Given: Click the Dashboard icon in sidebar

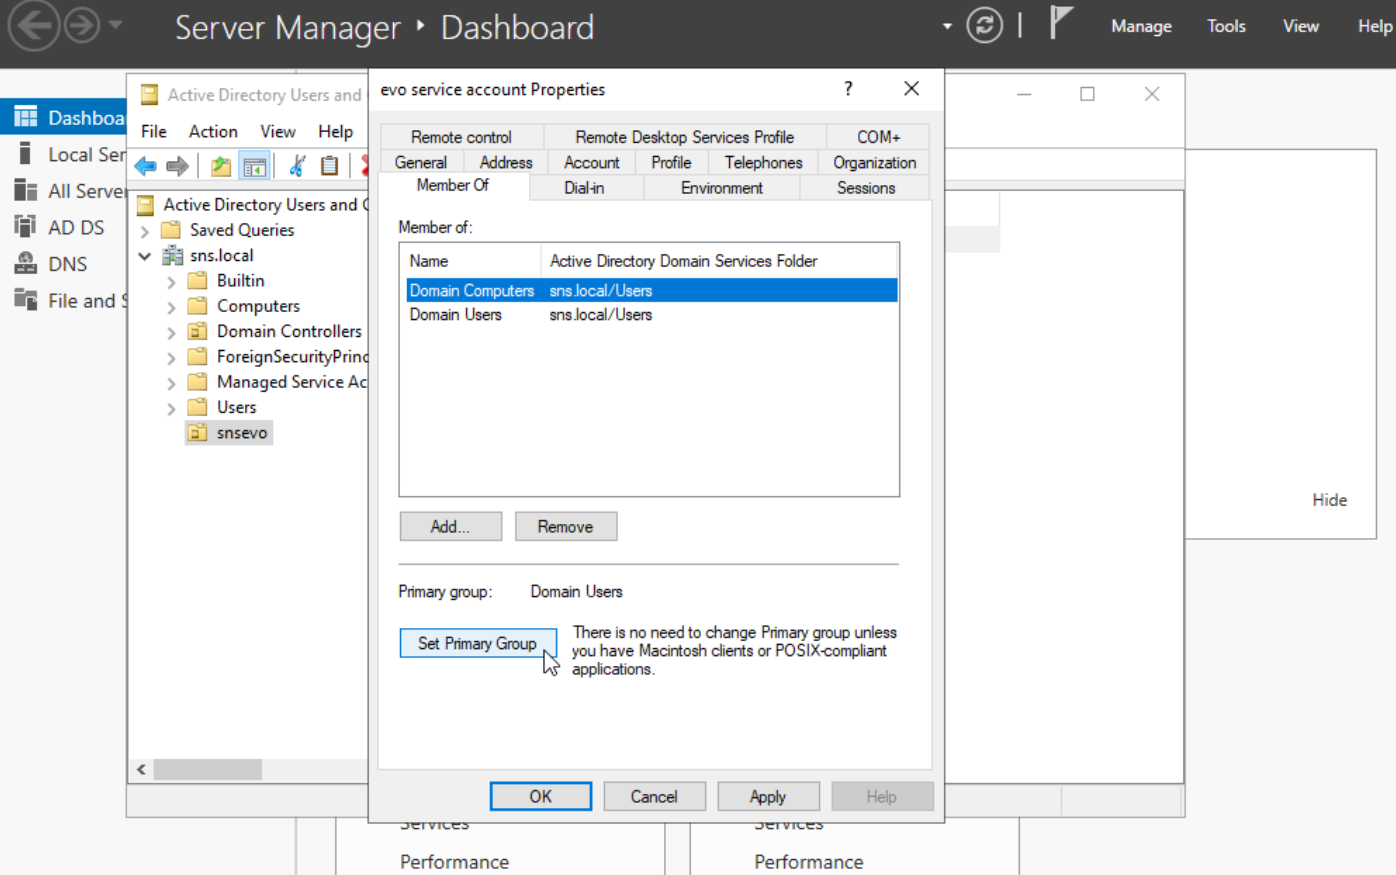Looking at the screenshot, I should pos(26,117).
